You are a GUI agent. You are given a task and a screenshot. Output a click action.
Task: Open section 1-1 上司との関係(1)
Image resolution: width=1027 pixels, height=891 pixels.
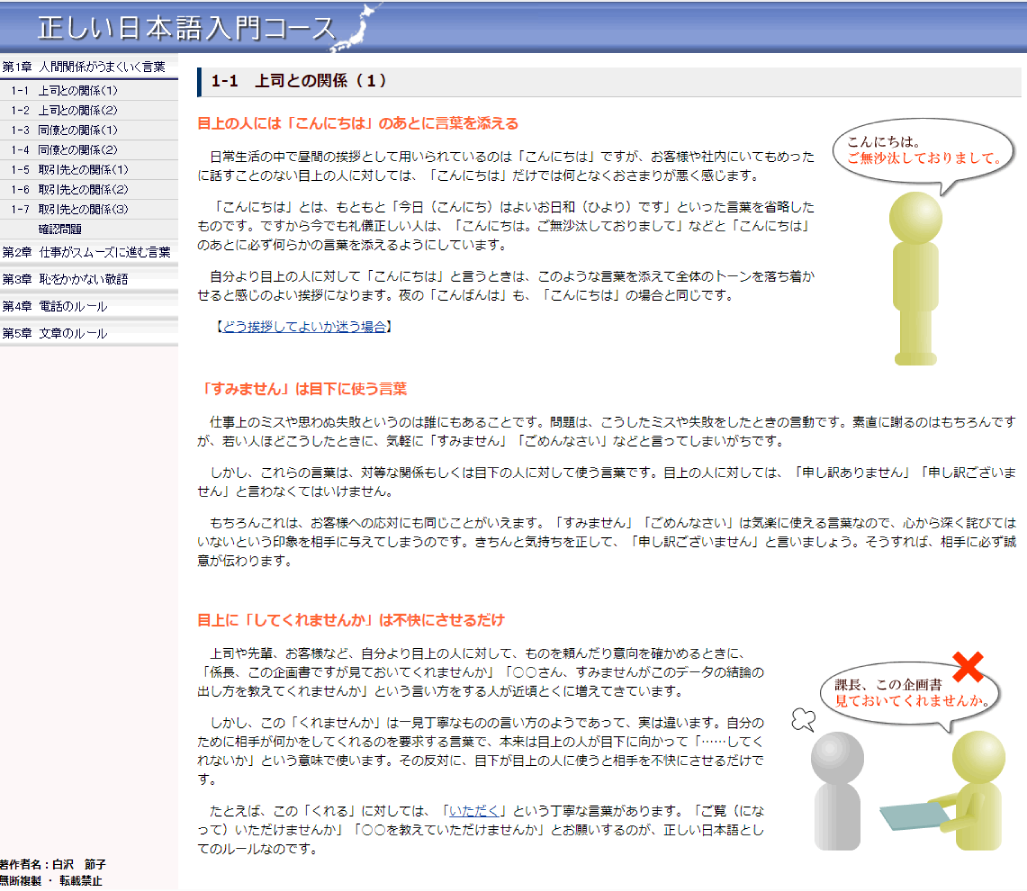(x=89, y=90)
